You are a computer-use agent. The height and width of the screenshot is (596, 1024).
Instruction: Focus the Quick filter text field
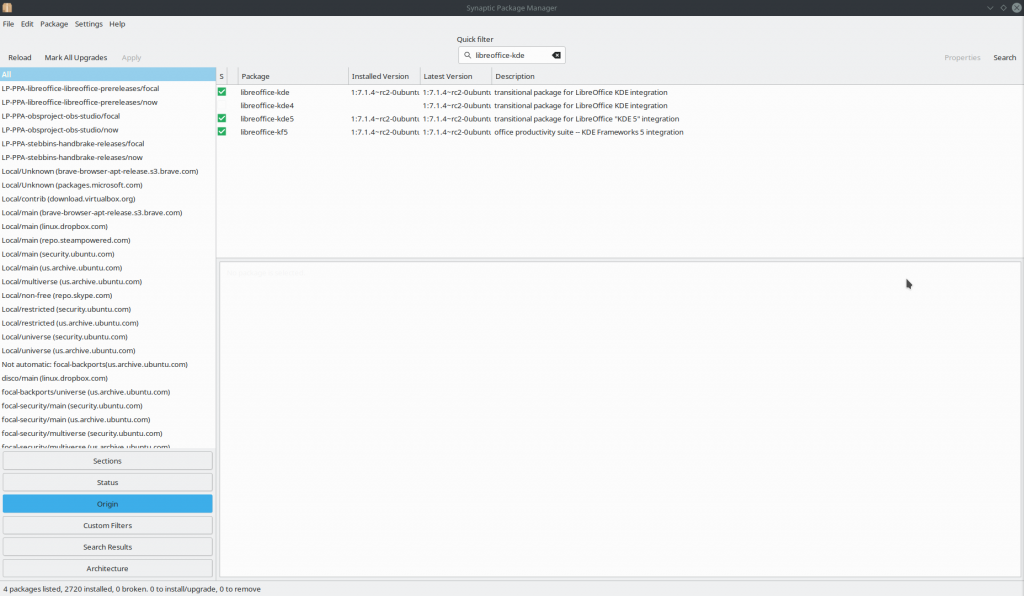tap(511, 55)
